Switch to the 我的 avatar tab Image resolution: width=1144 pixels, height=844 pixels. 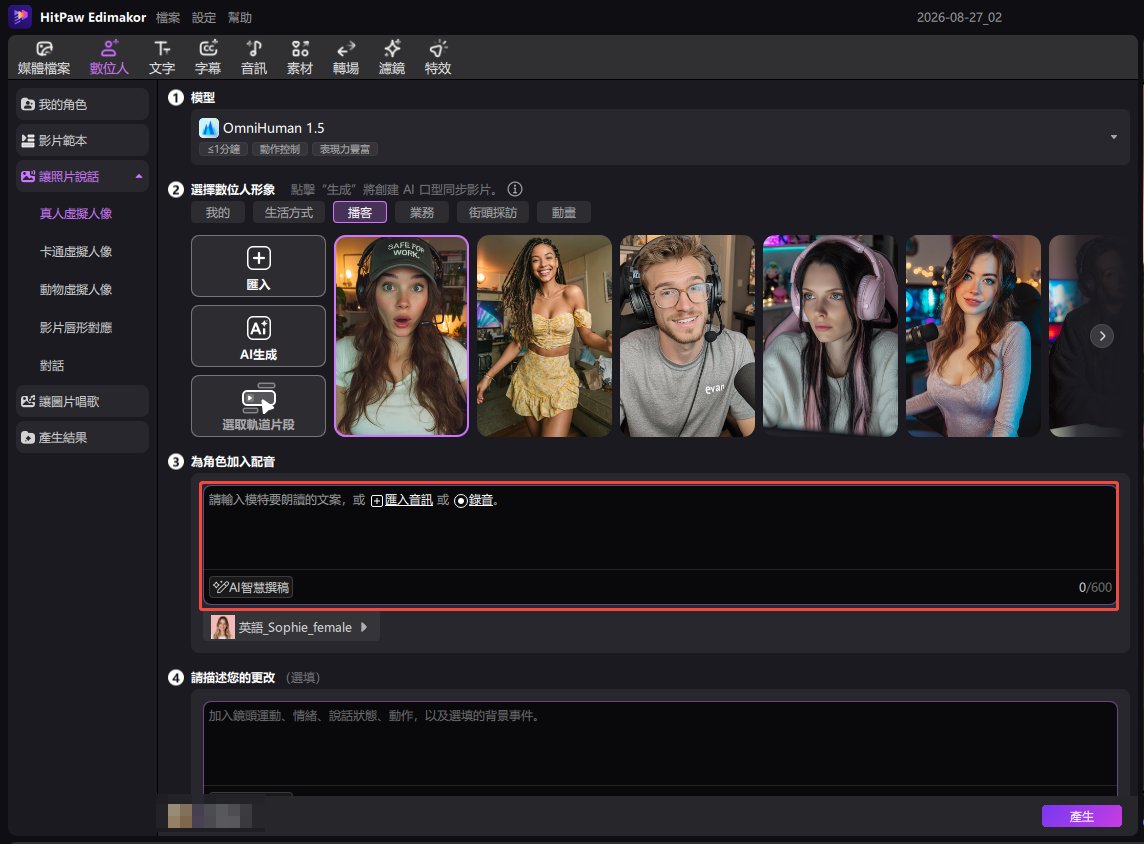click(217, 212)
